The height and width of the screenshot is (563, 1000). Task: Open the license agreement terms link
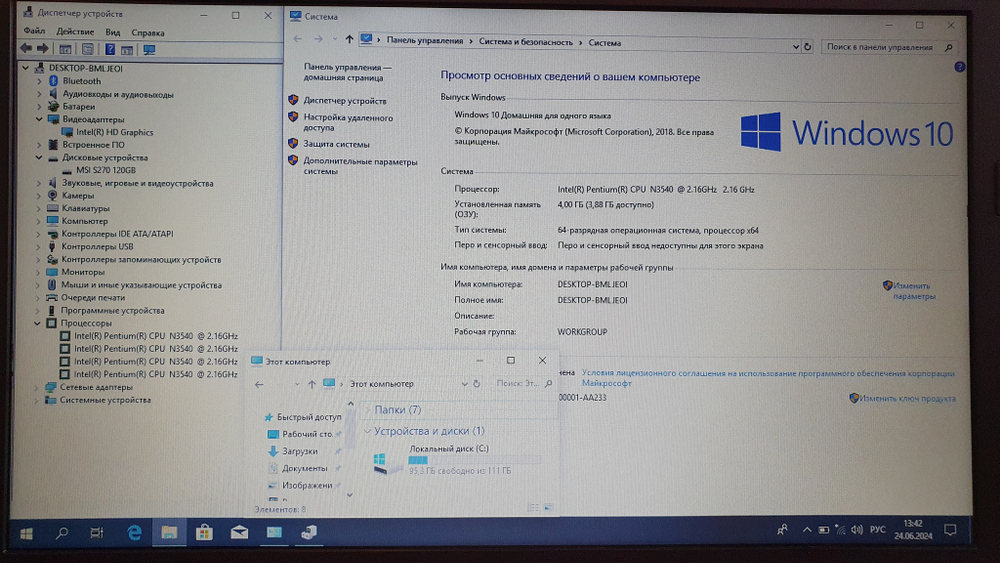coord(768,378)
